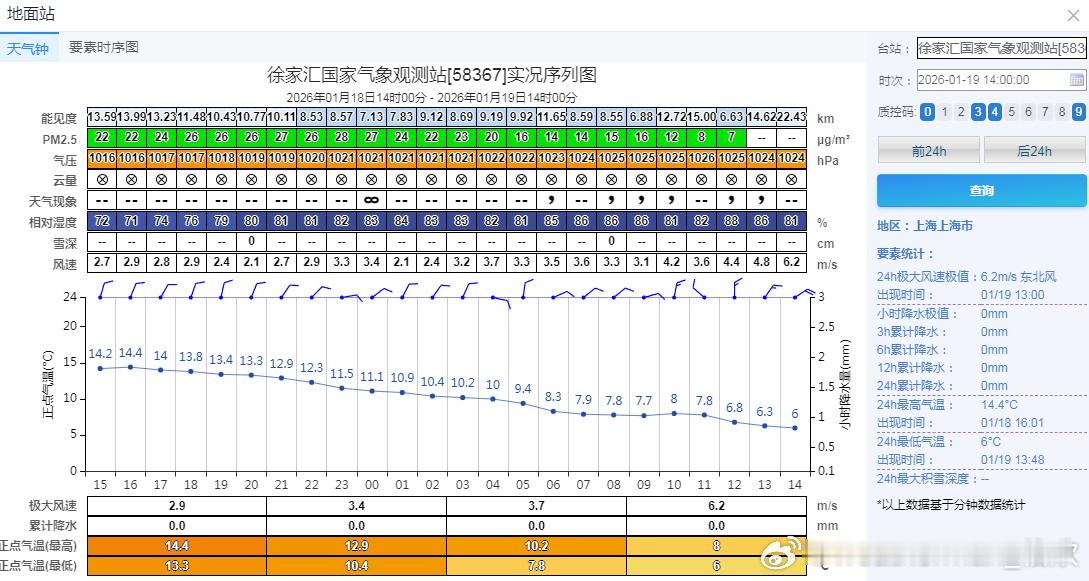This screenshot has width=1089, height=581.
Task: Select wind speed cell 4.8
Action: (x=761, y=262)
